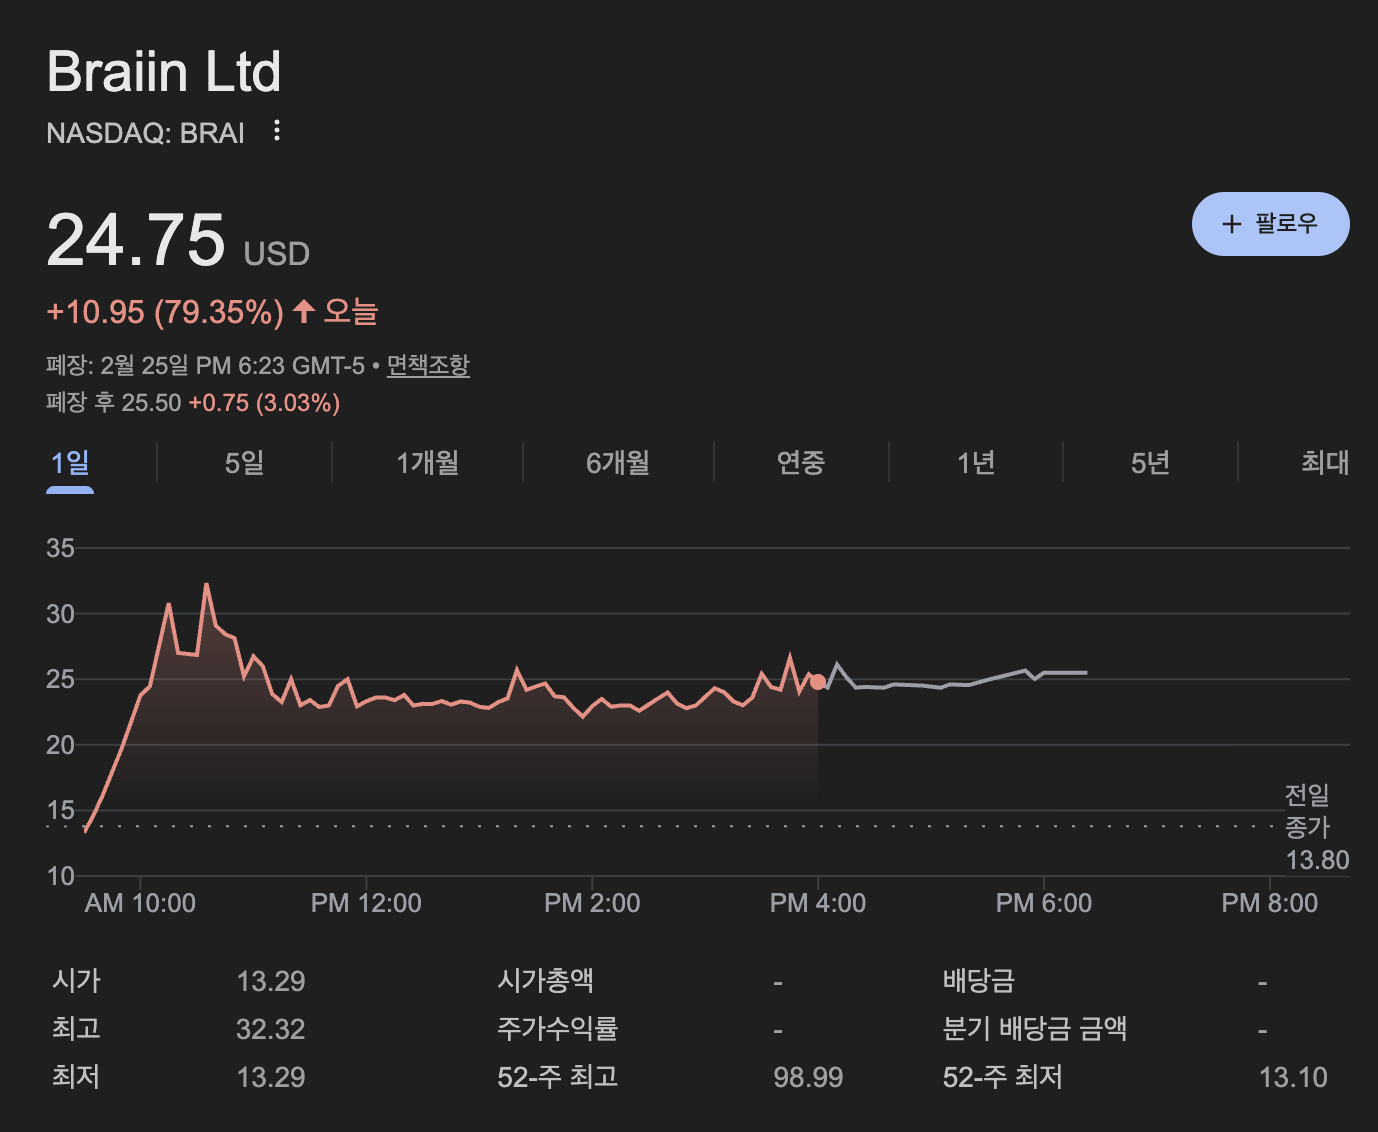Viewport: 1378px width, 1132px height.
Task: Click the 시가총액 label
Action: tap(546, 980)
